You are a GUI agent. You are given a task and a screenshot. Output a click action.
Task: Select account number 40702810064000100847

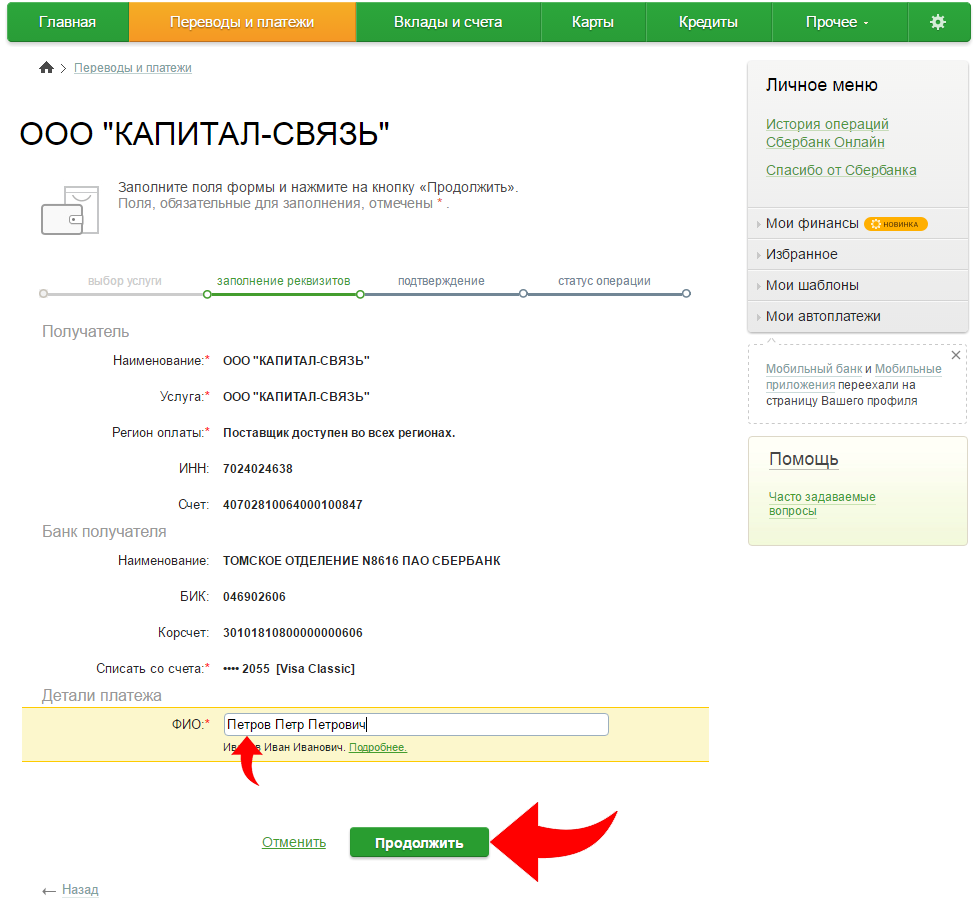click(x=293, y=505)
